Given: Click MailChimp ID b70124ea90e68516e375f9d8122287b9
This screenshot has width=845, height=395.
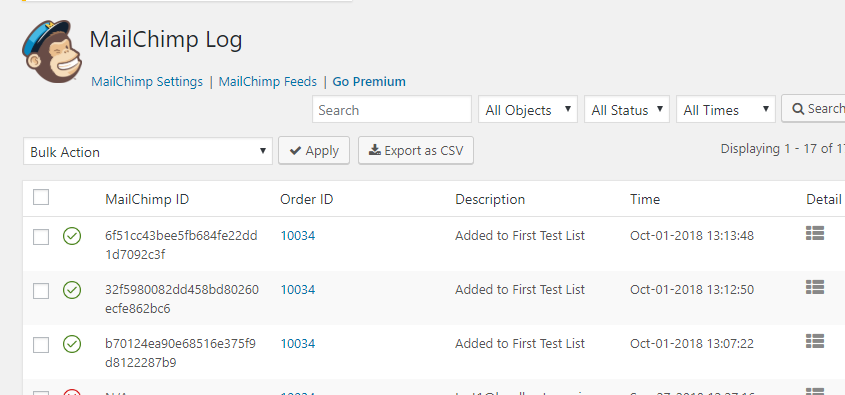Looking at the screenshot, I should coord(181,353).
